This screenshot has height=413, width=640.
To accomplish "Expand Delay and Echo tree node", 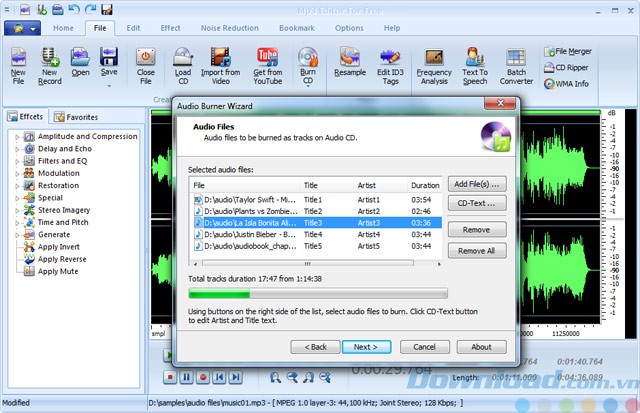I will tap(17, 149).
